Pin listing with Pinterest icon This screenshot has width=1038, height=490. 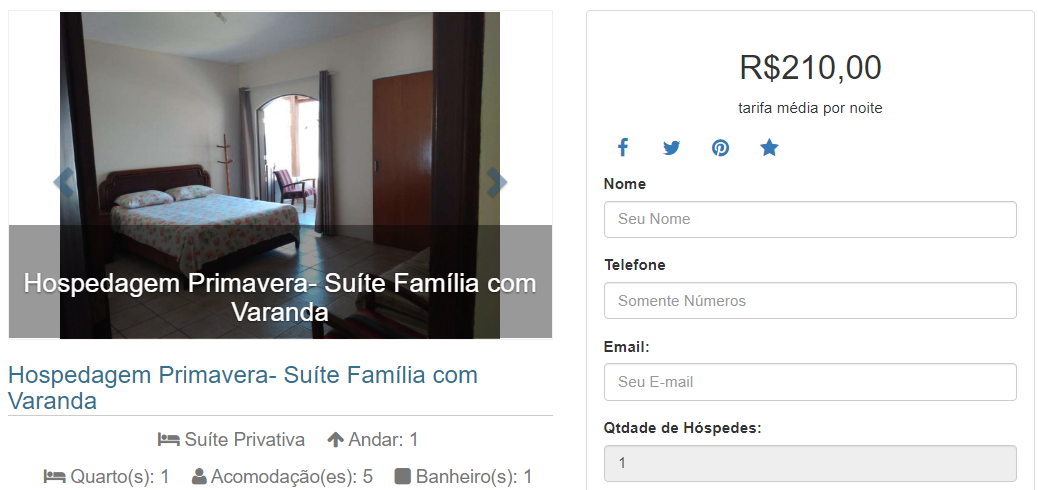coord(720,148)
